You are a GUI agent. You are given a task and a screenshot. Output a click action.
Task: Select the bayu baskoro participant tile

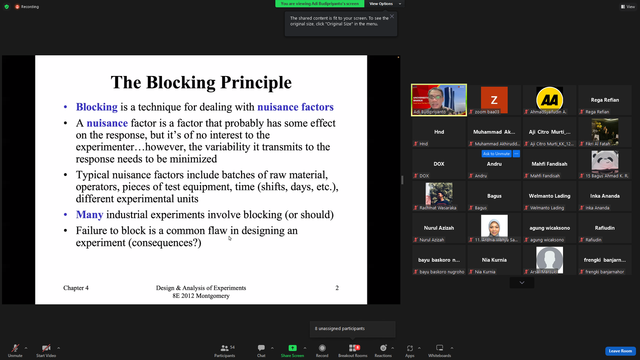pos(439,260)
